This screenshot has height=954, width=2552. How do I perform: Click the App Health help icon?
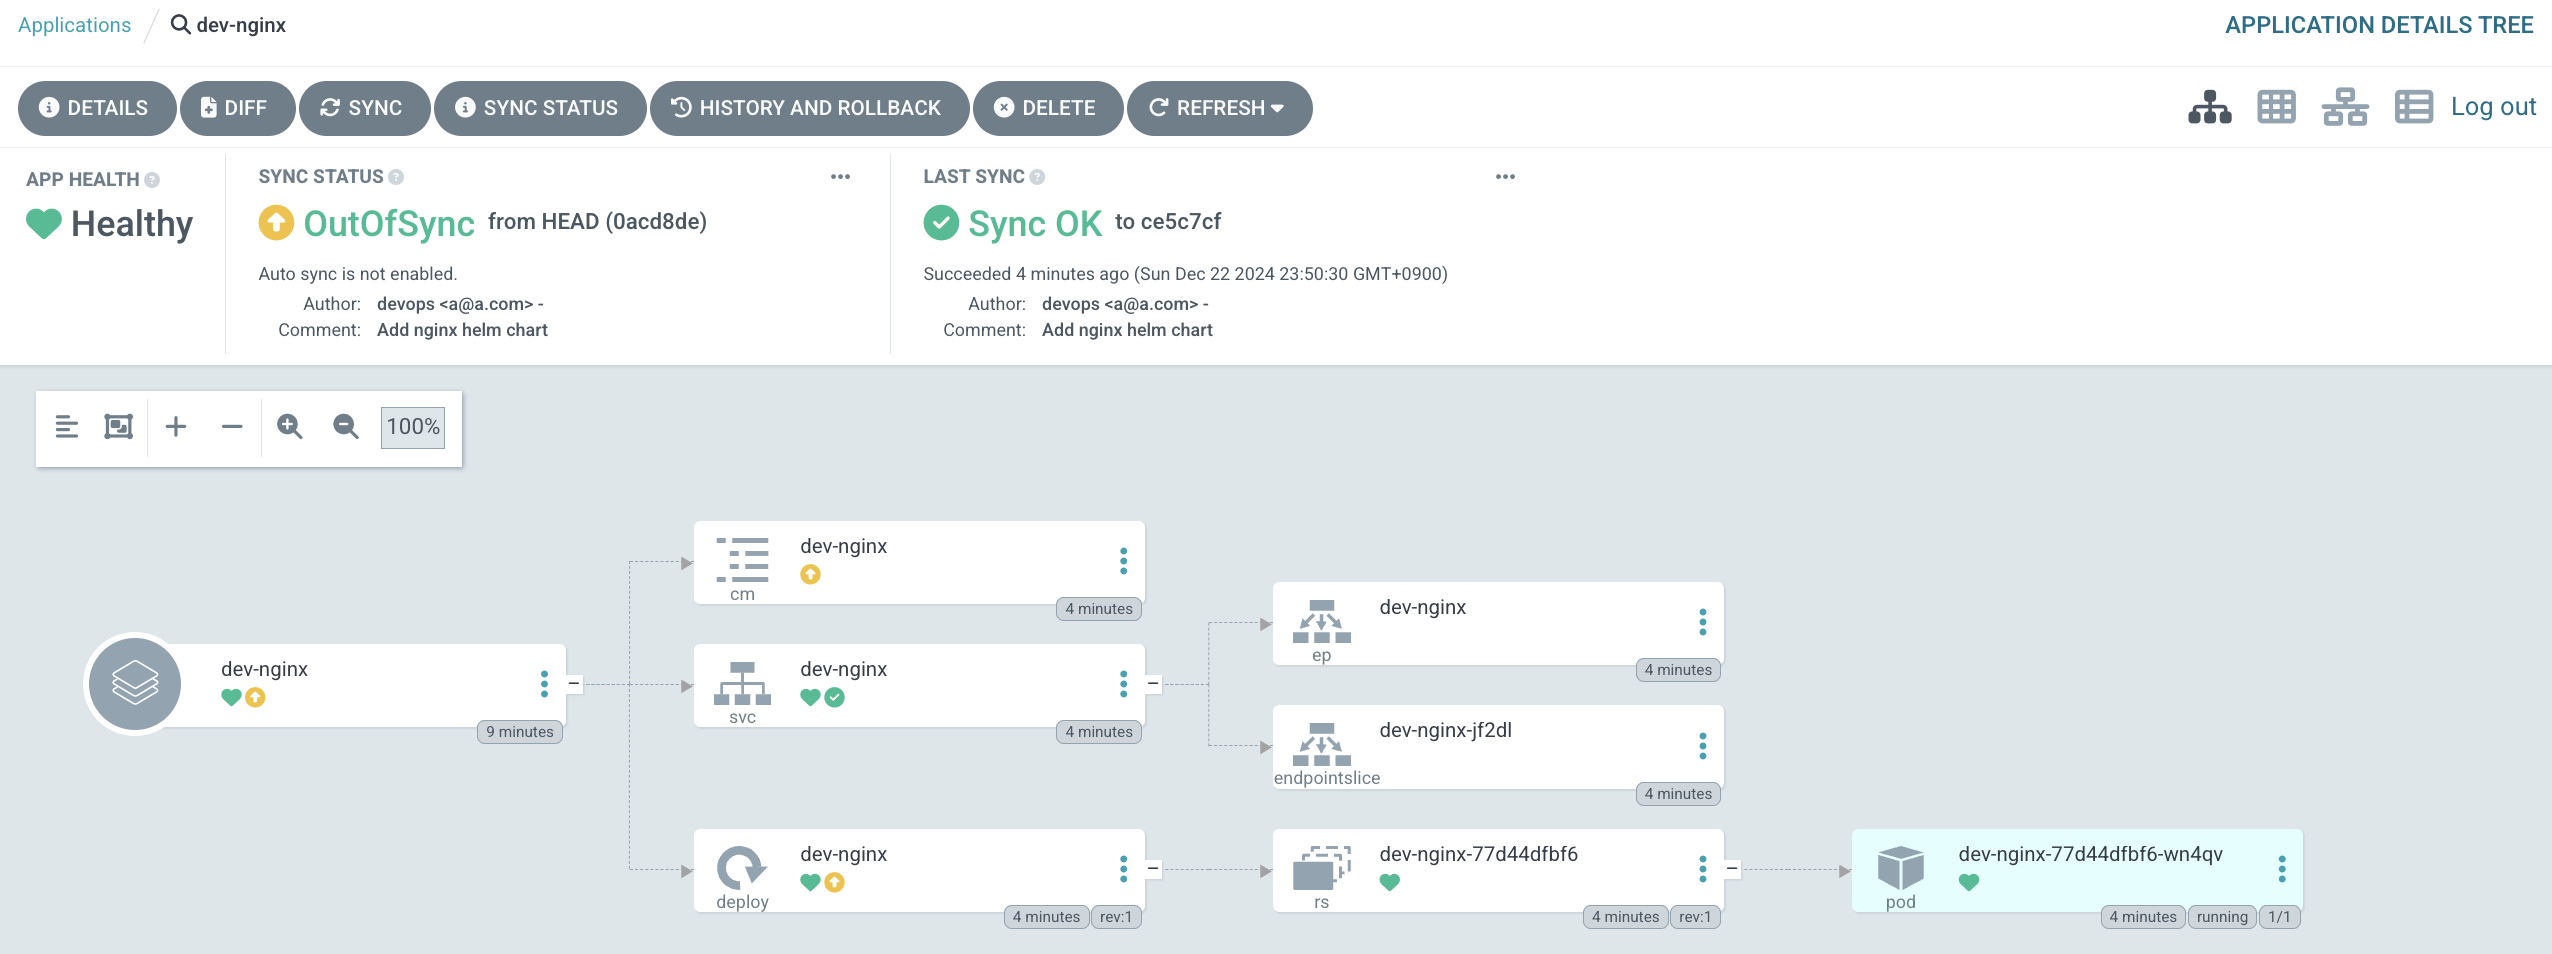[152, 180]
